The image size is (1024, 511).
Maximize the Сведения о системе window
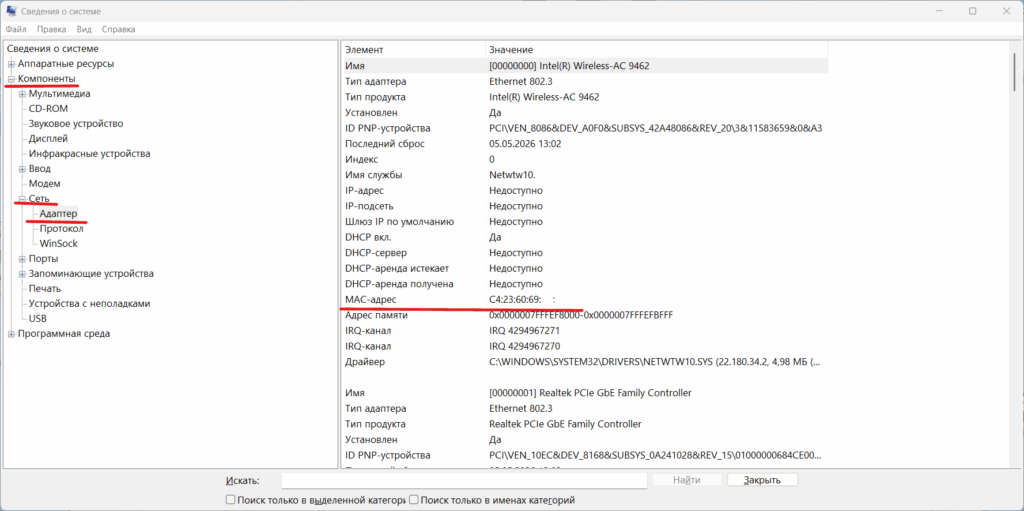coord(973,11)
